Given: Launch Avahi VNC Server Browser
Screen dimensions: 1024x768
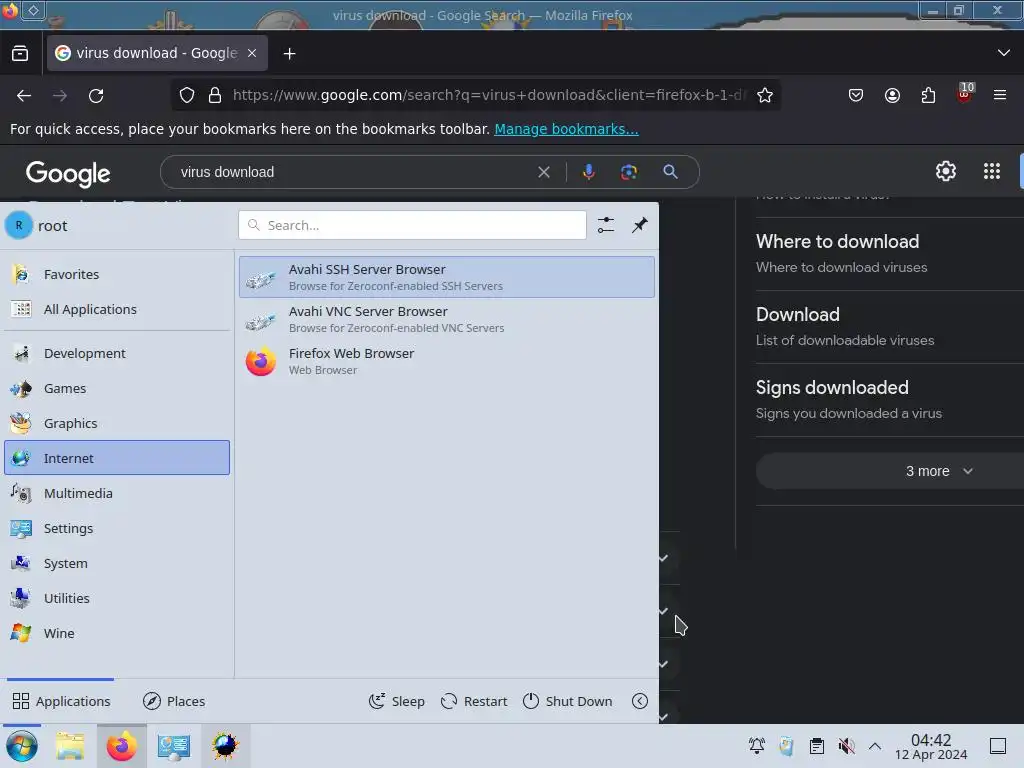Looking at the screenshot, I should [x=447, y=319].
